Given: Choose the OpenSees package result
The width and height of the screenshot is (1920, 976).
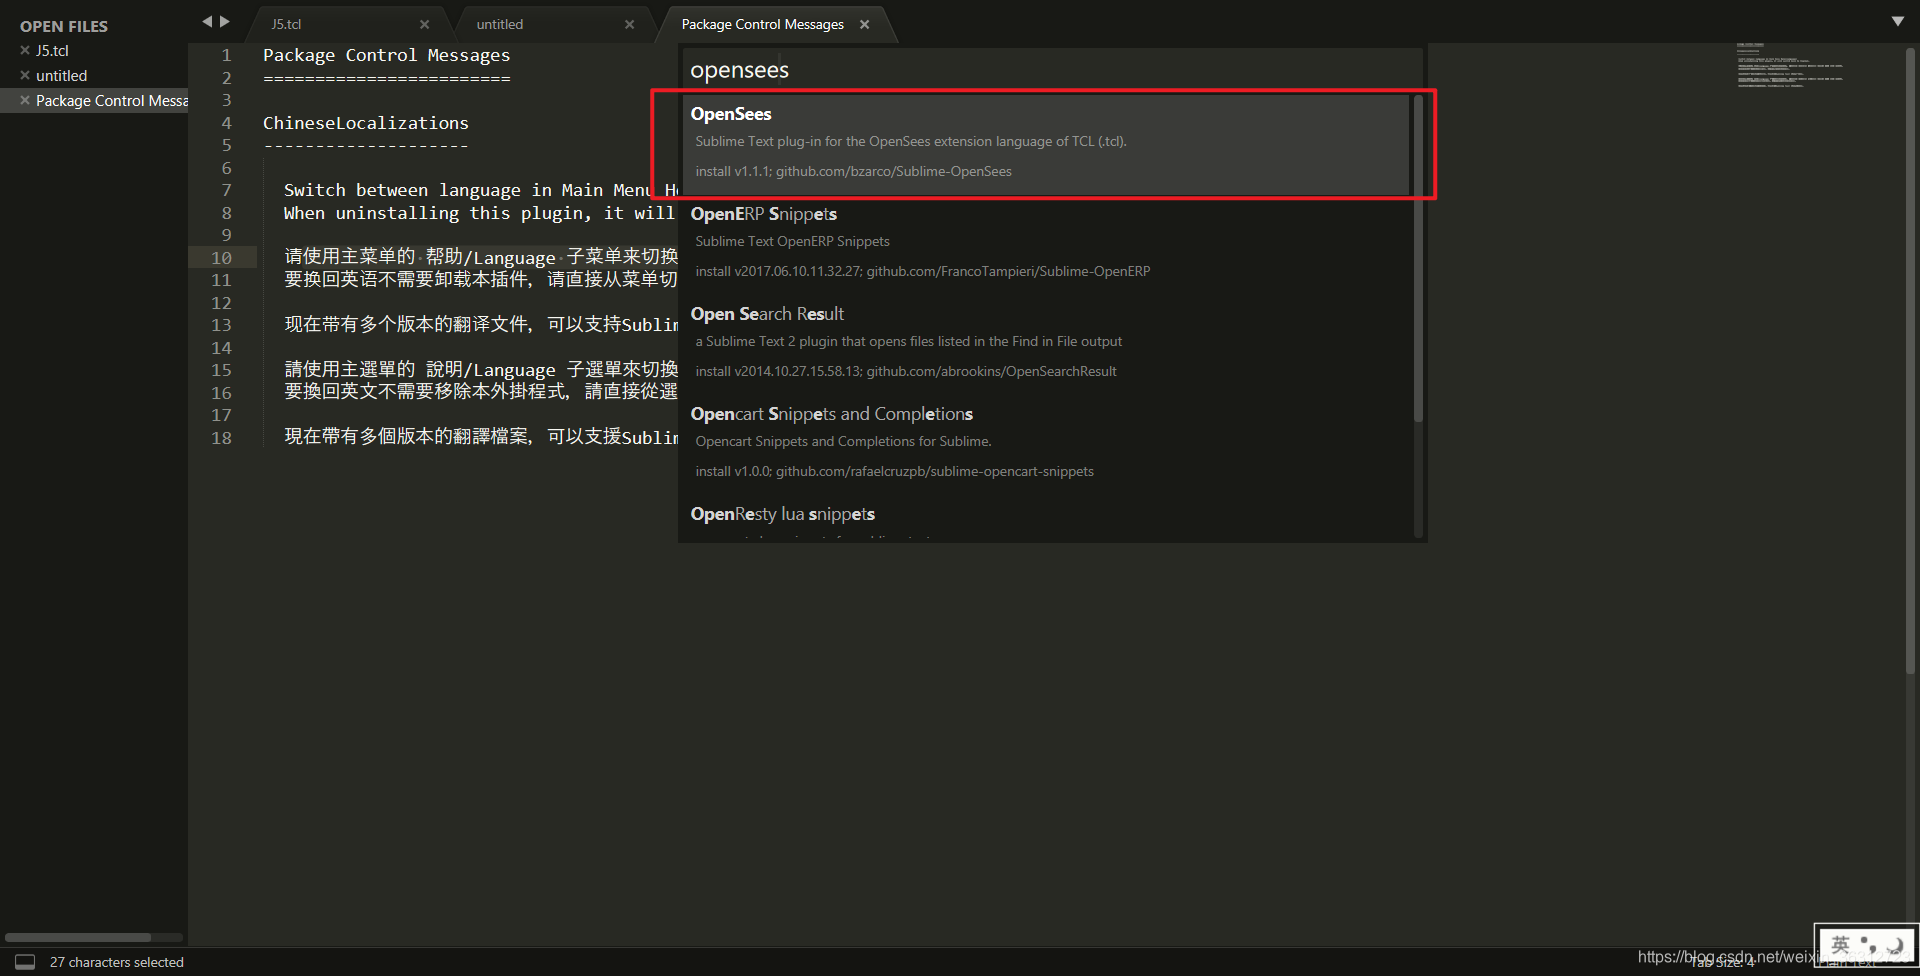Looking at the screenshot, I should pyautogui.click(x=1046, y=144).
